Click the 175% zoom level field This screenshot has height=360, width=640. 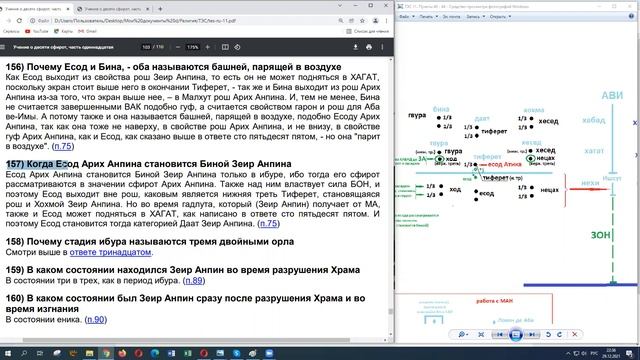pos(193,47)
